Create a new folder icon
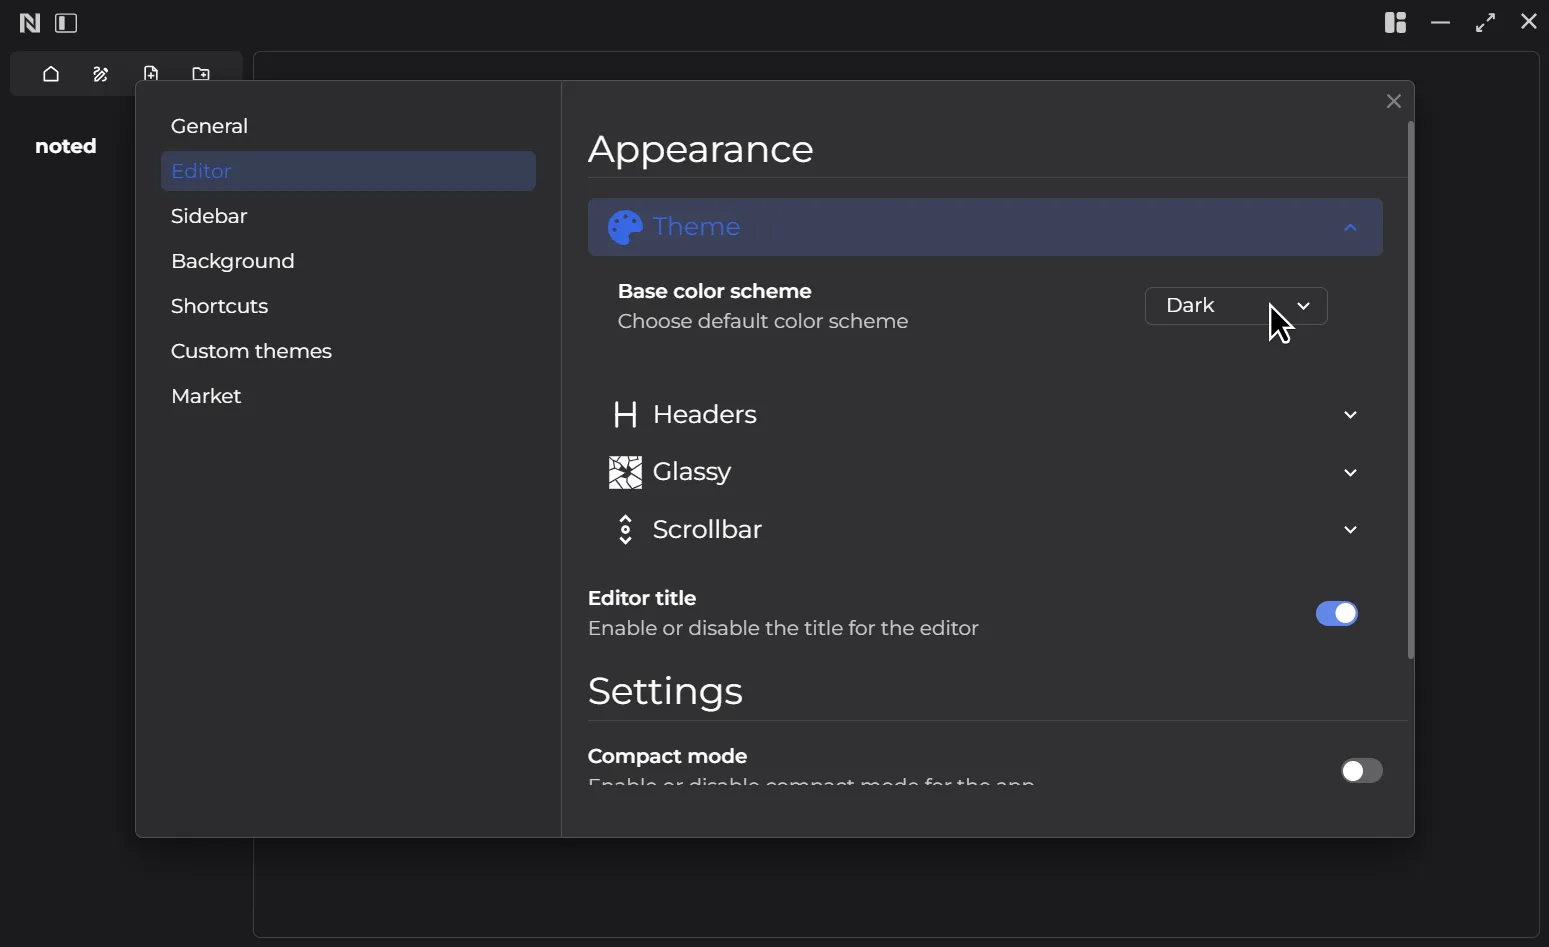The width and height of the screenshot is (1549, 947). pyautogui.click(x=201, y=74)
